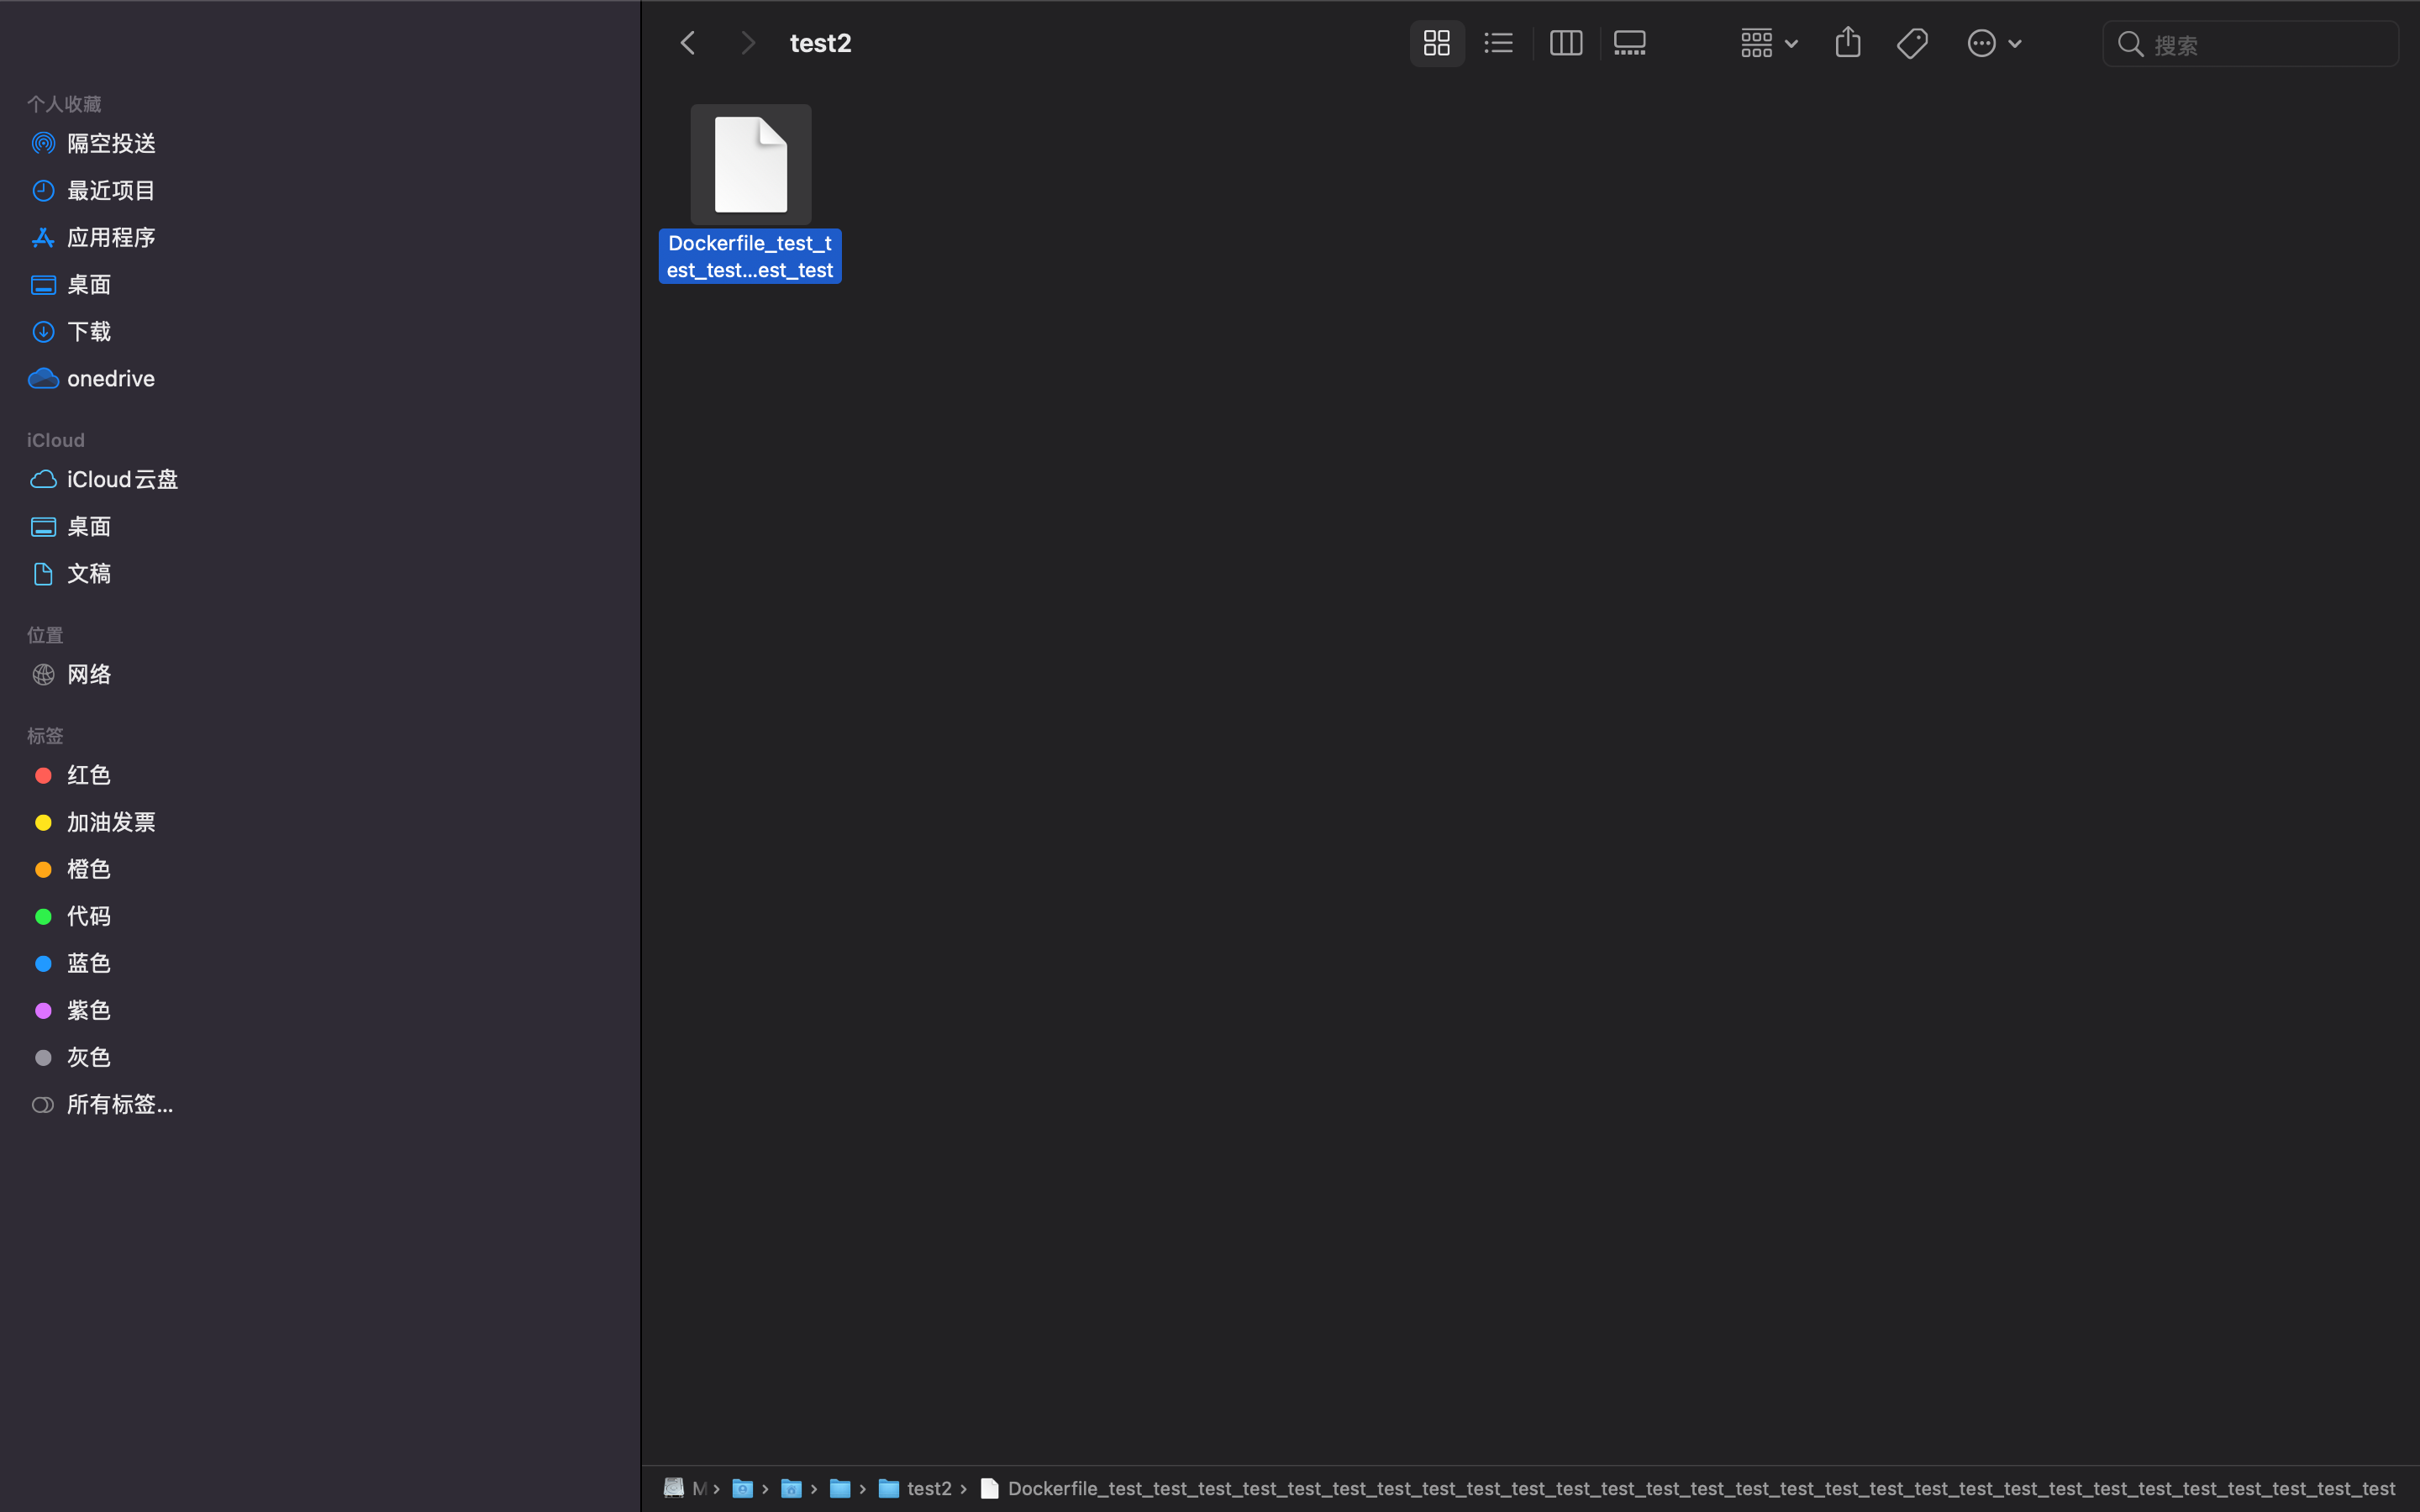
Task: Open onedrive in sidebar
Action: [110, 379]
